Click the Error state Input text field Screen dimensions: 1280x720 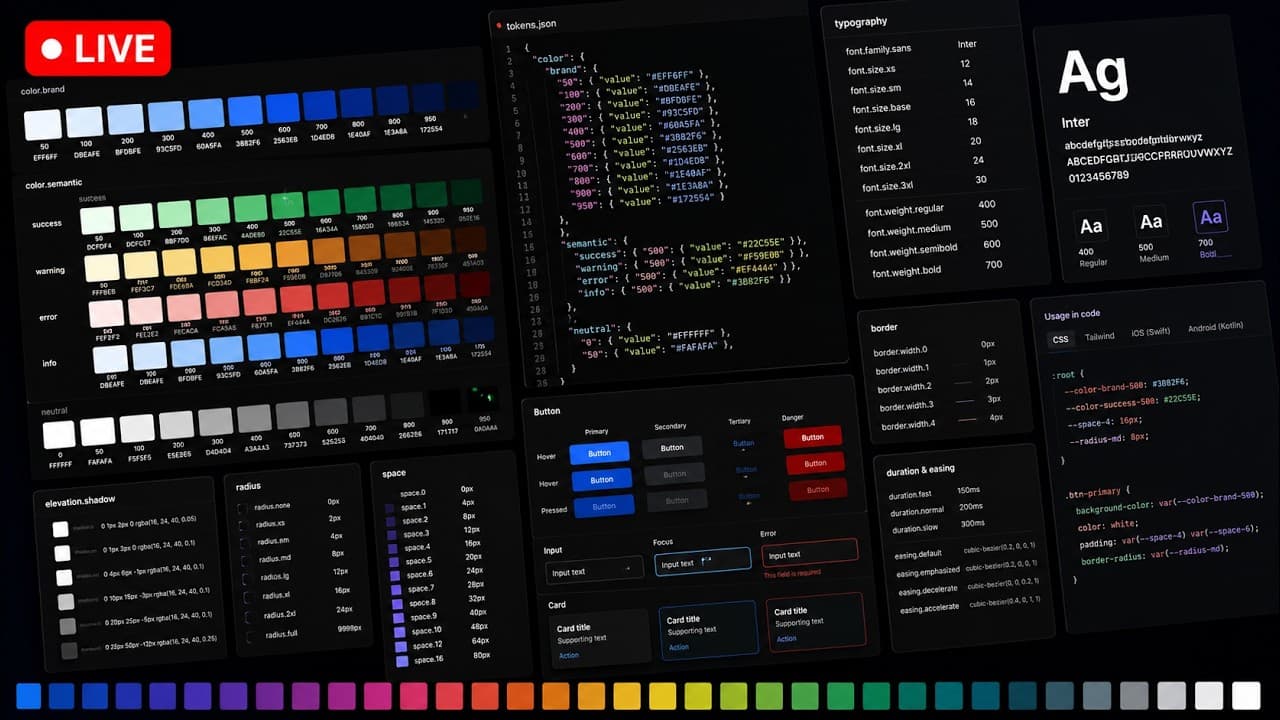click(810, 553)
